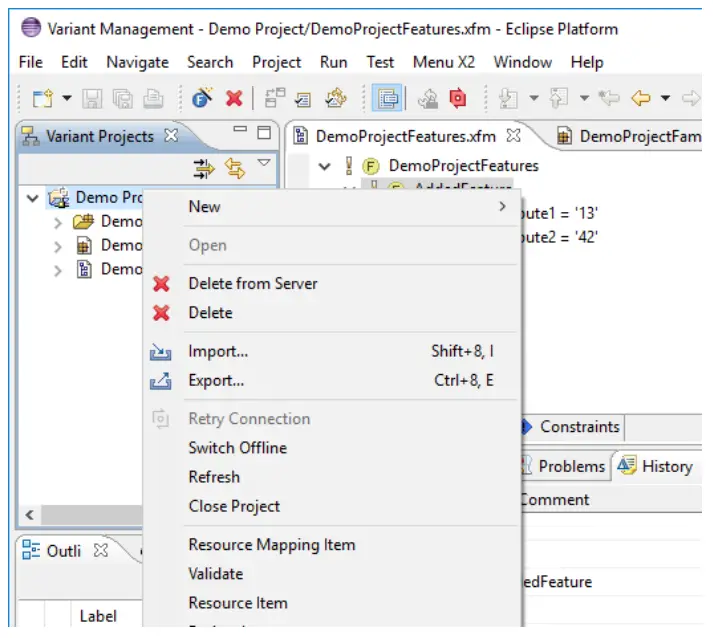Open the Window menu
The height and width of the screenshot is (638, 713).
(x=523, y=62)
